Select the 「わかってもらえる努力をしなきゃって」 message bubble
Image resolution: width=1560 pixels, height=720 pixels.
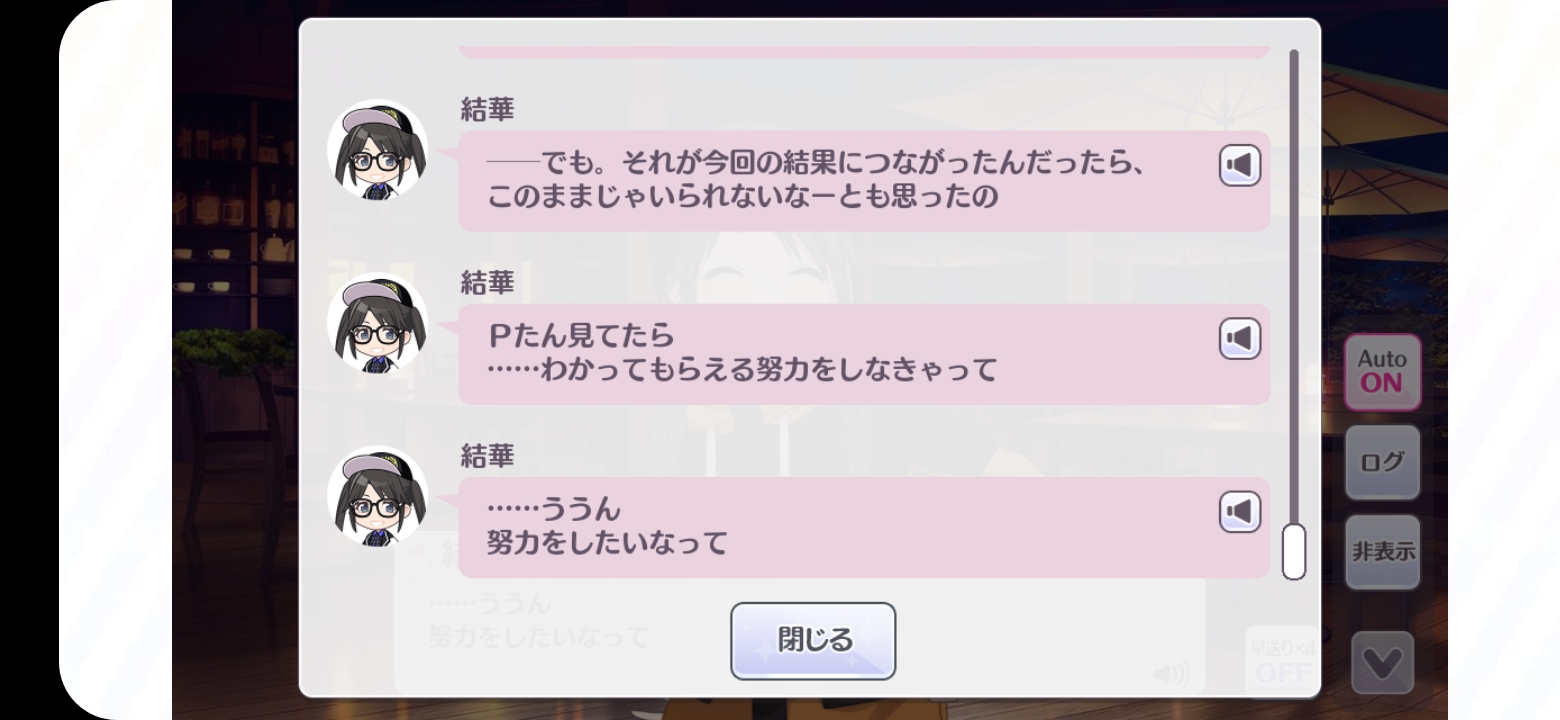(x=864, y=354)
